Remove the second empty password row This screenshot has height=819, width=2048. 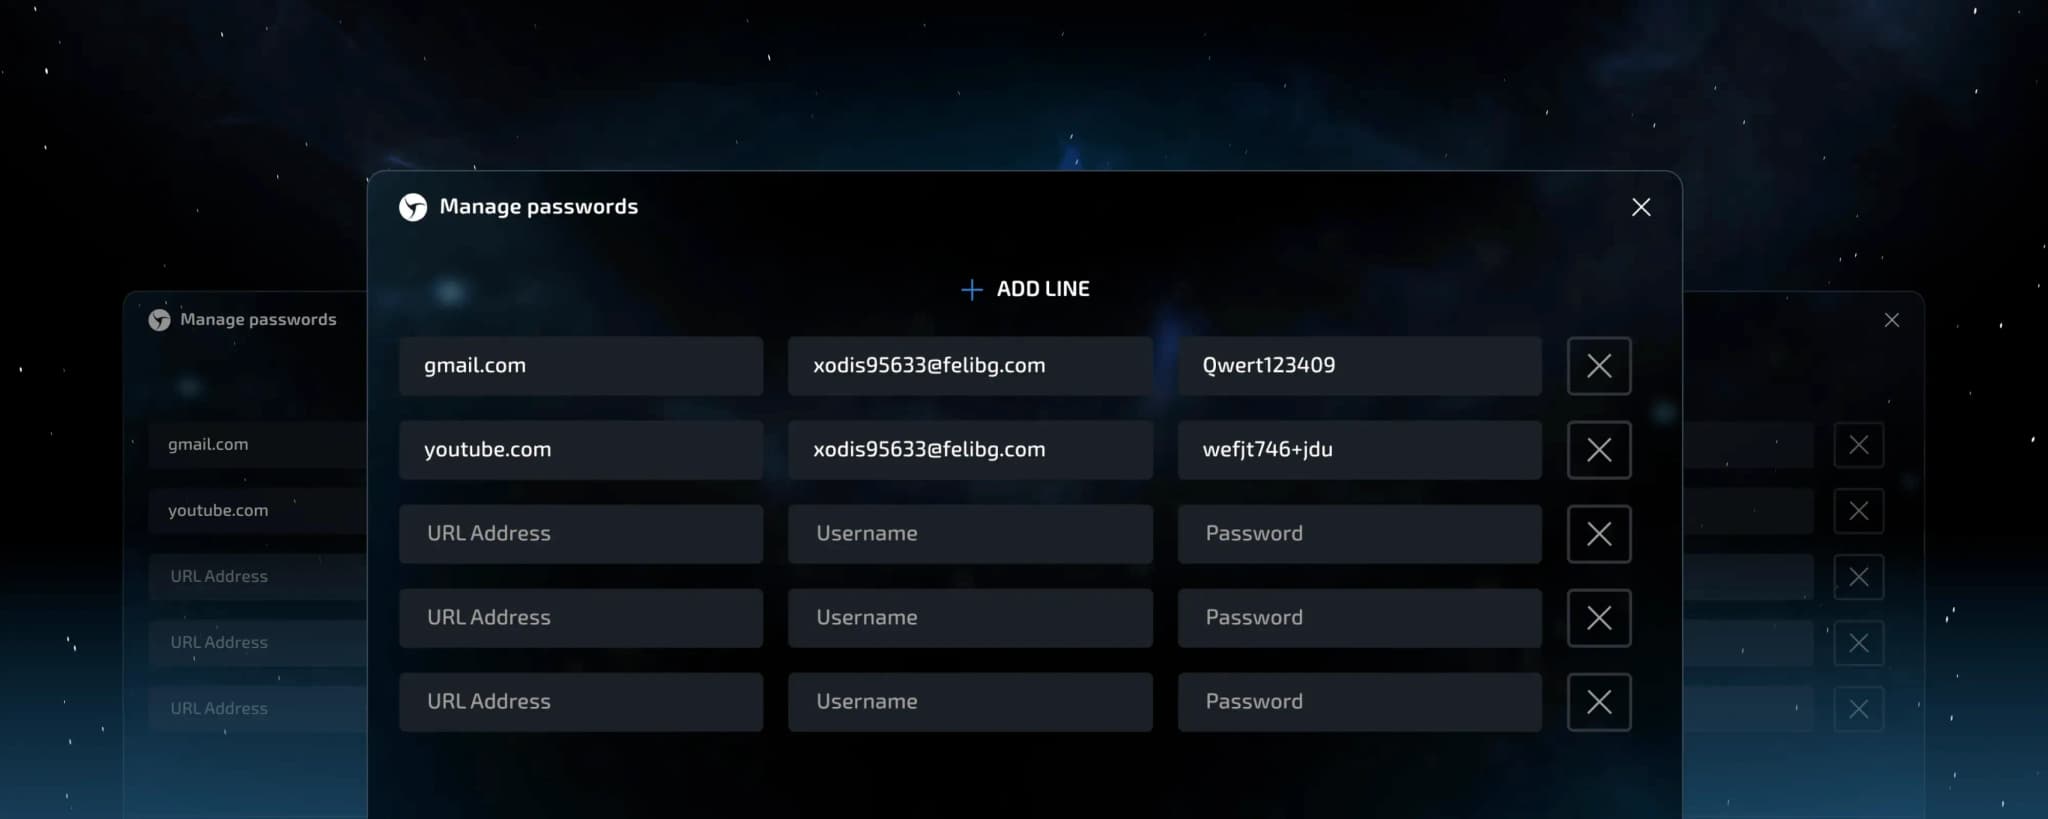1598,618
